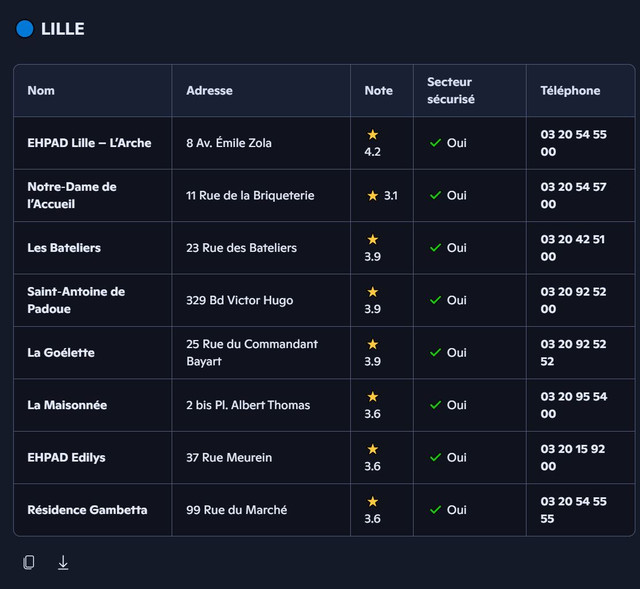Click phone number 03 20 95 54 00
This screenshot has width=640, height=589.
[574, 405]
